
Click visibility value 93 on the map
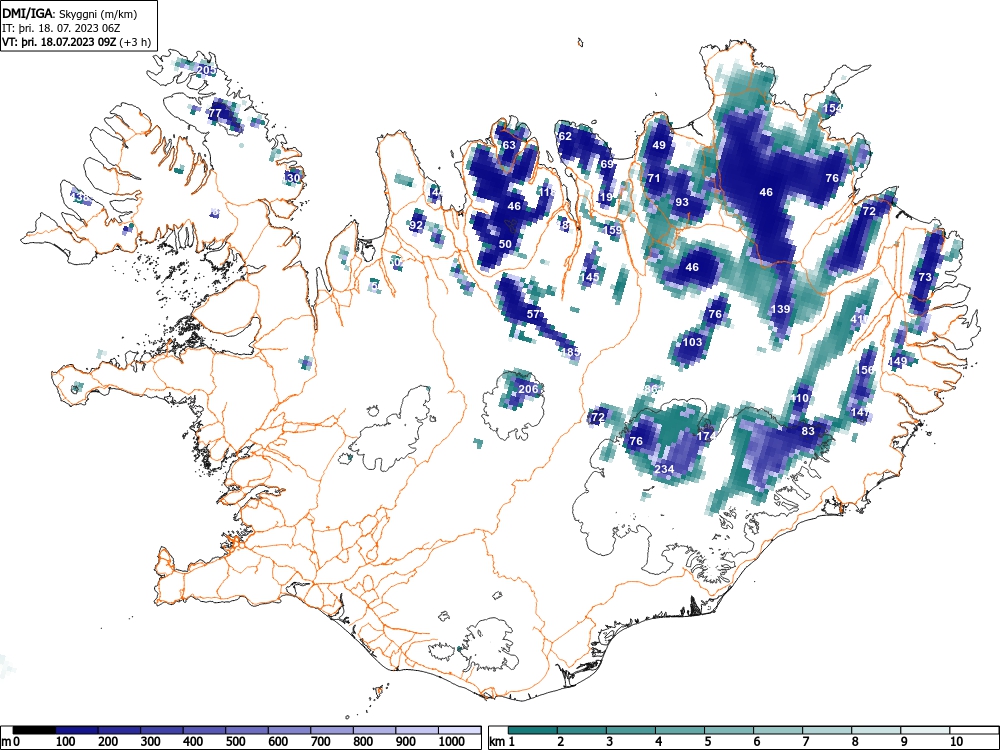click(682, 202)
